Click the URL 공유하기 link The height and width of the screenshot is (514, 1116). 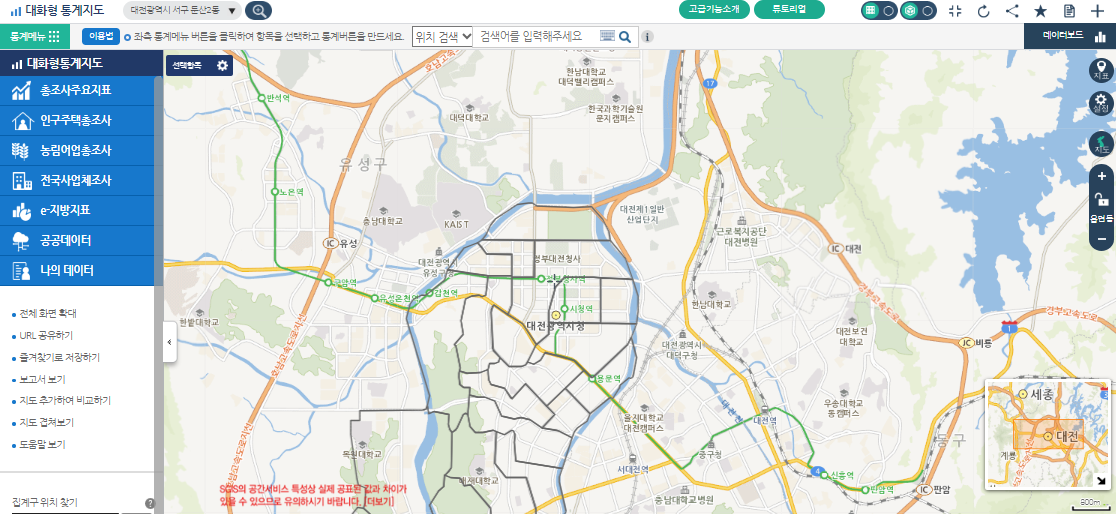coord(46,335)
